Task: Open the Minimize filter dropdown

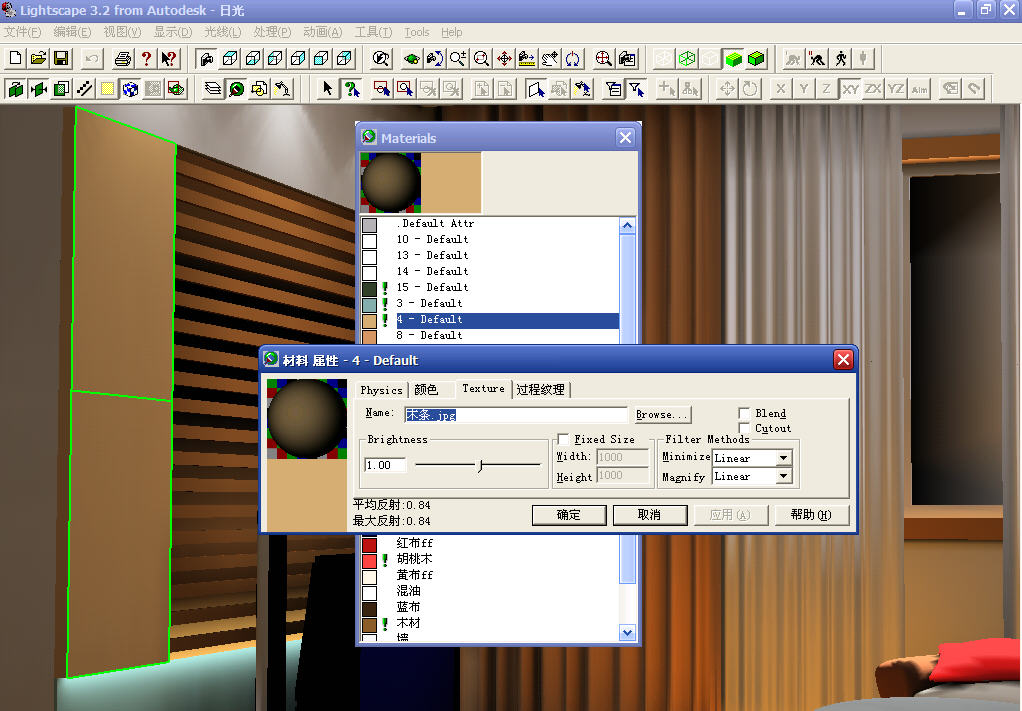Action: pyautogui.click(x=783, y=458)
